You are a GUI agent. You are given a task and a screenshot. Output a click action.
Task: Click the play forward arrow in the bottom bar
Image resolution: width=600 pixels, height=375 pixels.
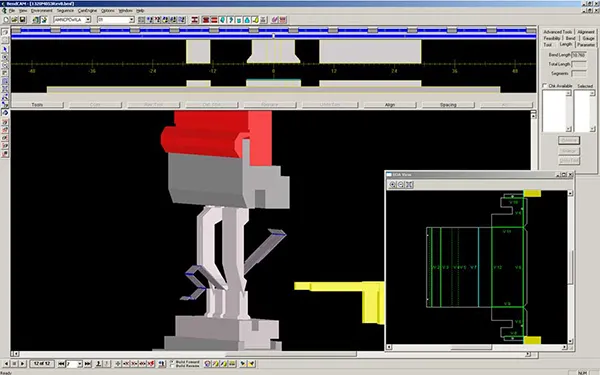pos(22,364)
